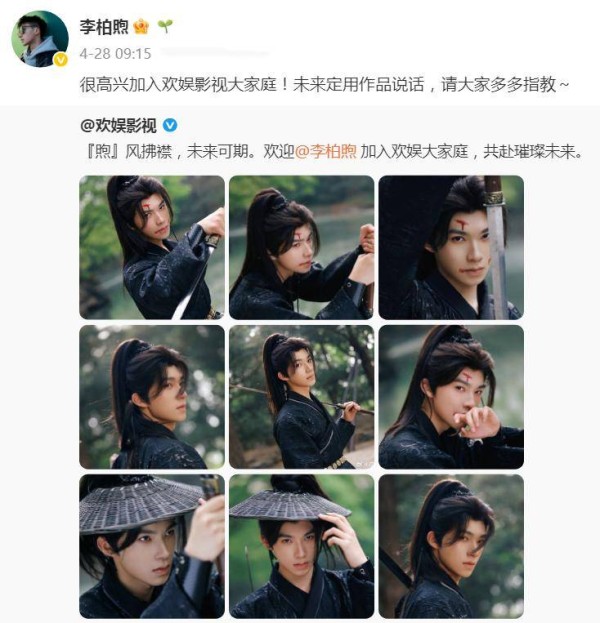Click the yellow verified badge on avatar
The height and width of the screenshot is (623, 600).
point(61,60)
